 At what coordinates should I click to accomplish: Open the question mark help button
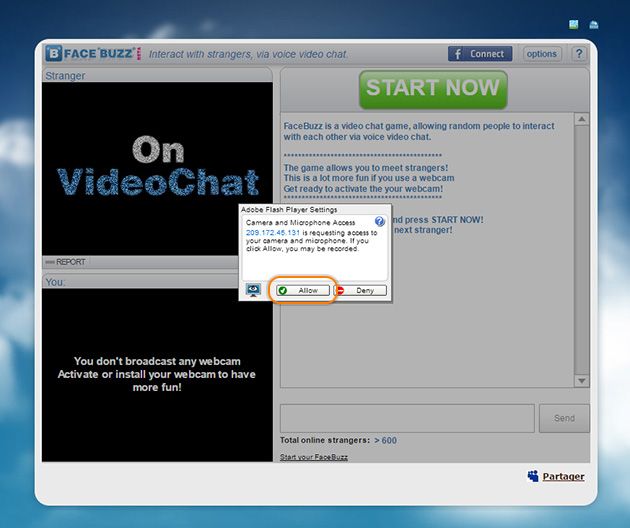579,54
